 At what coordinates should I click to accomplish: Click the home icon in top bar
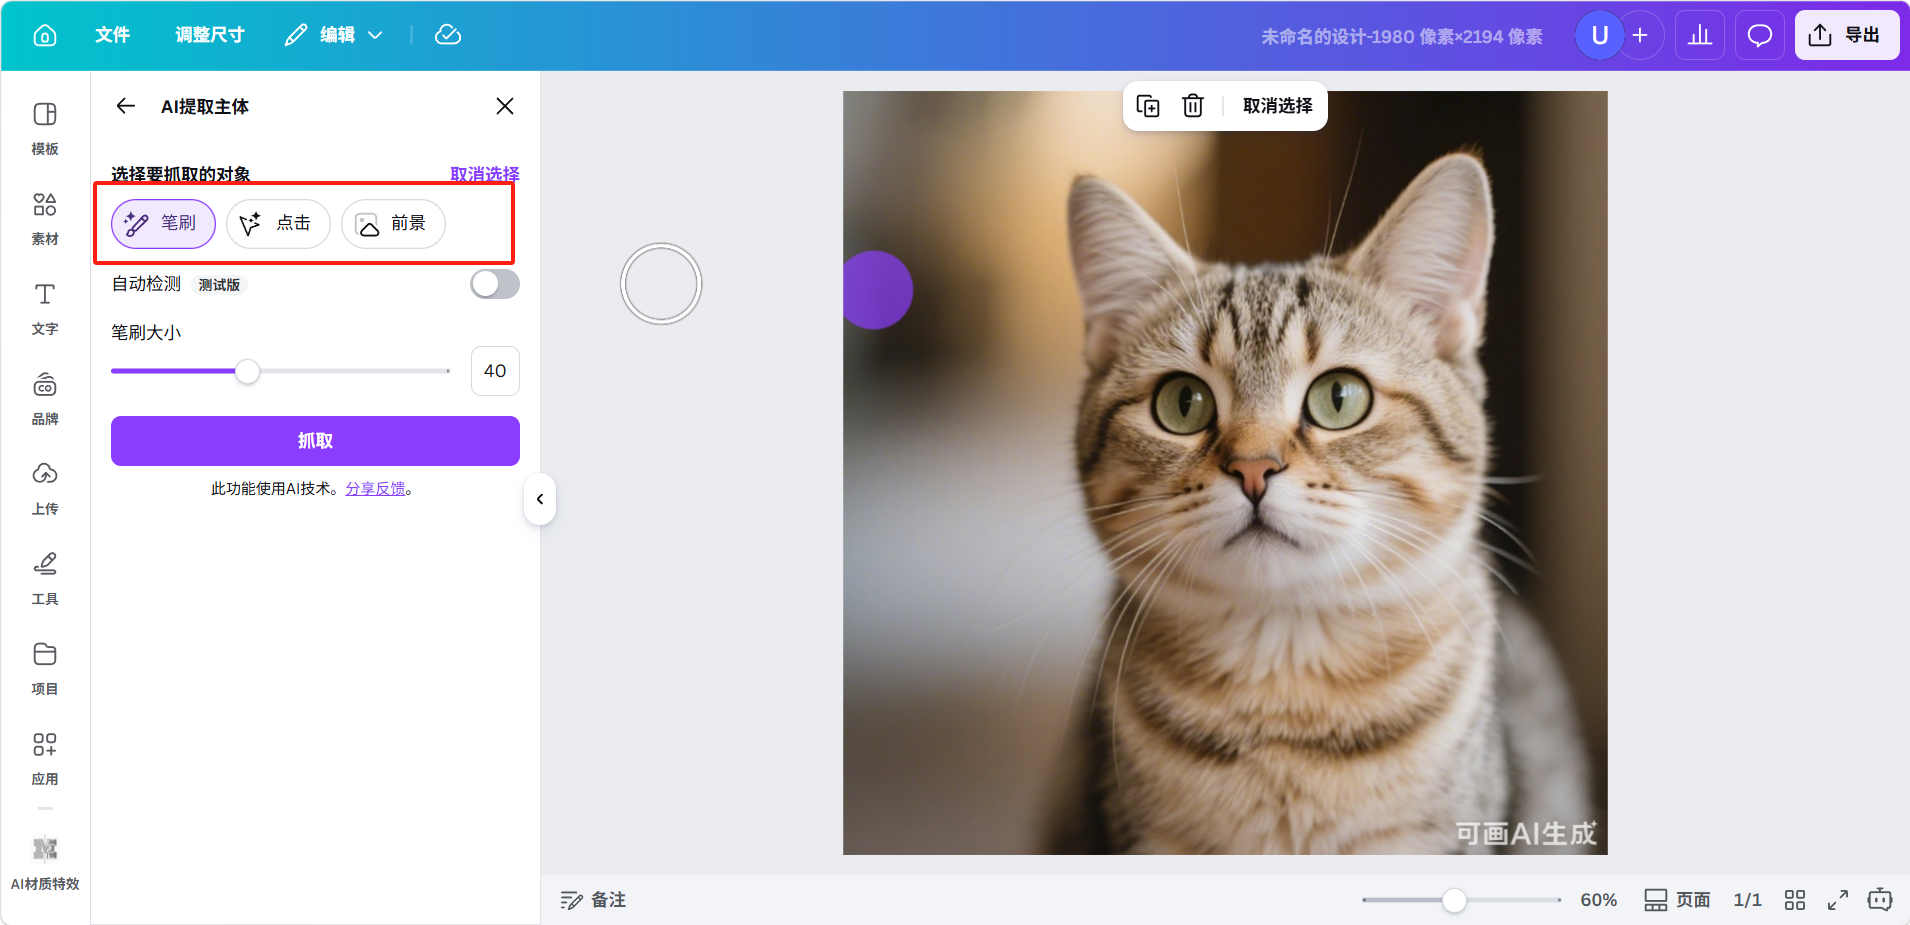[x=45, y=36]
